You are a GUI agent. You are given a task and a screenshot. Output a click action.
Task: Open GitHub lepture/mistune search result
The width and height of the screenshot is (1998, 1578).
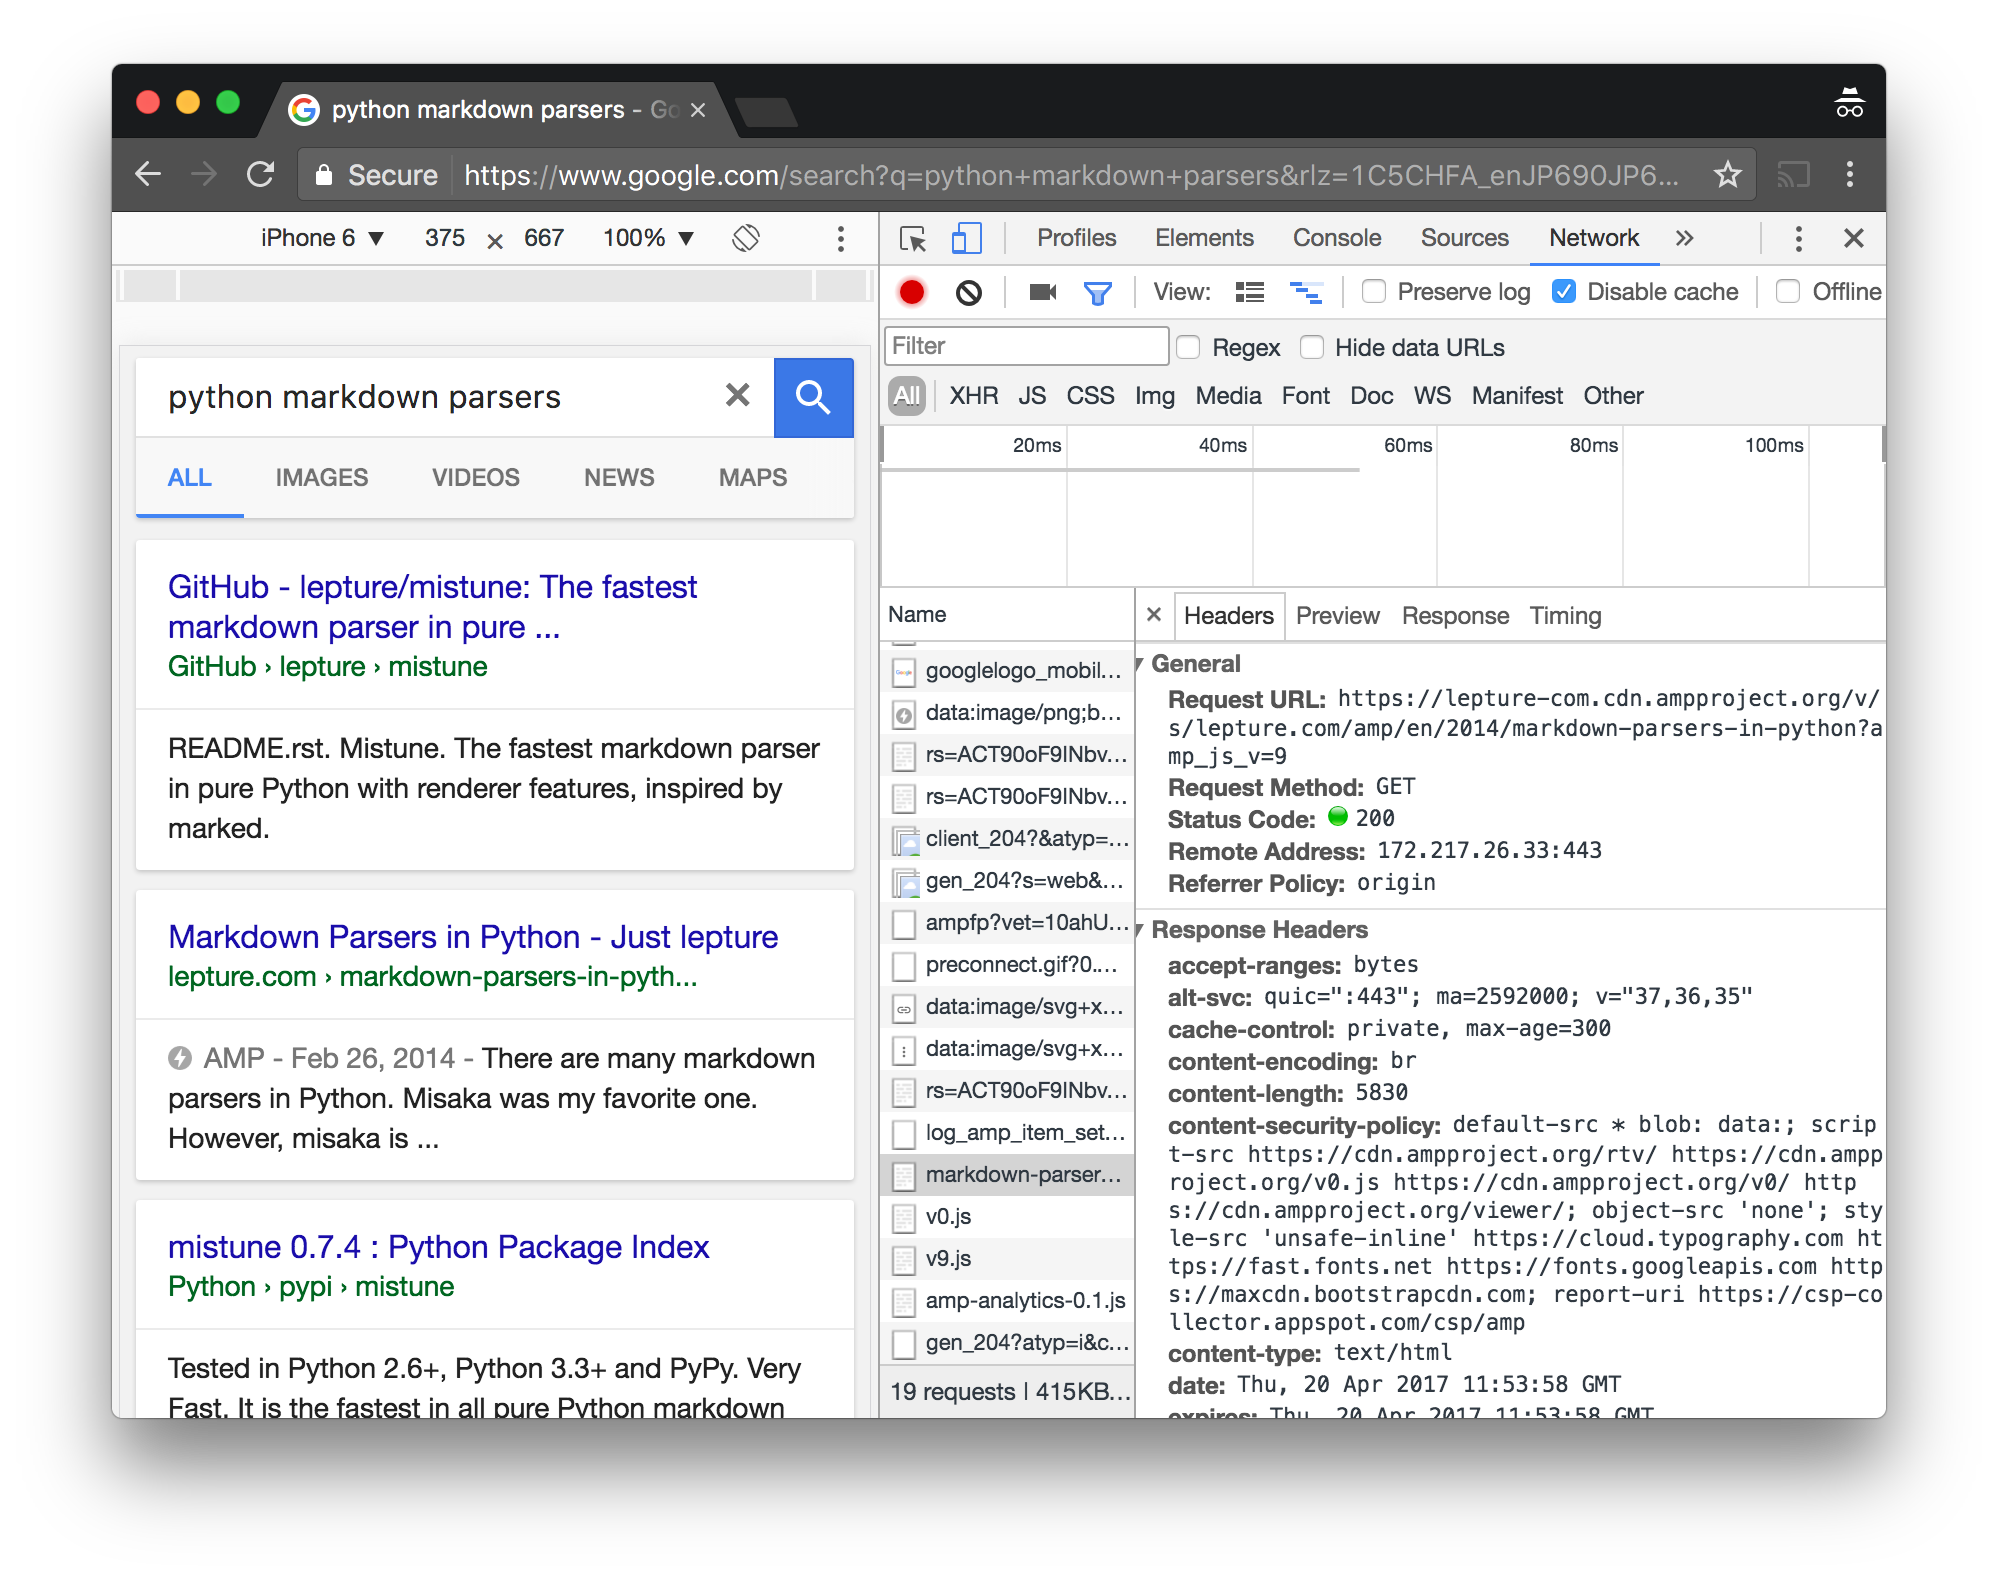[432, 606]
